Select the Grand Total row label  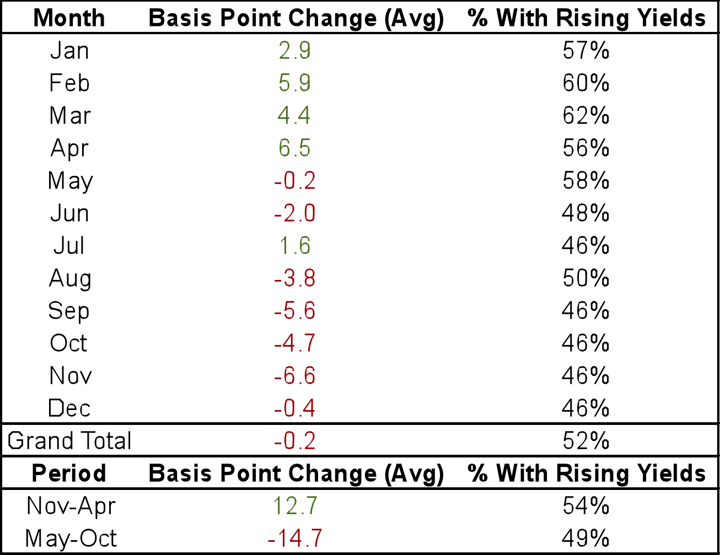pos(68,440)
